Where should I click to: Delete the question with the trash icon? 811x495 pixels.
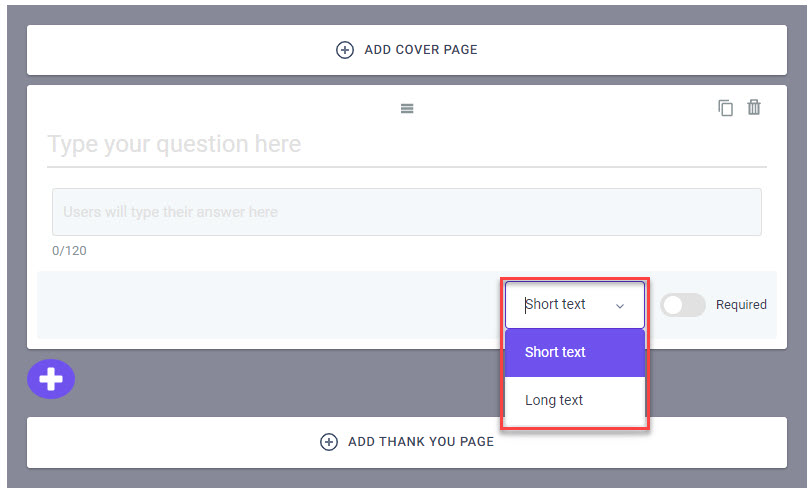(x=754, y=107)
